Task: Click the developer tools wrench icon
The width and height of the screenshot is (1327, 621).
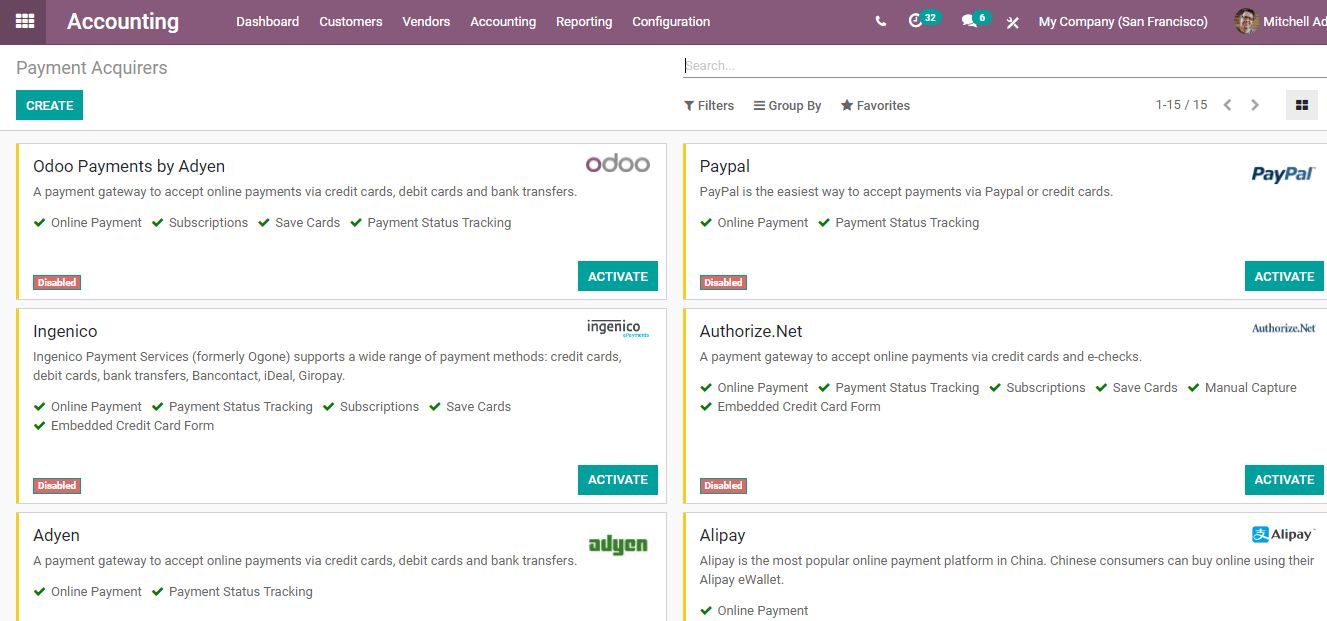Action: click(1012, 21)
